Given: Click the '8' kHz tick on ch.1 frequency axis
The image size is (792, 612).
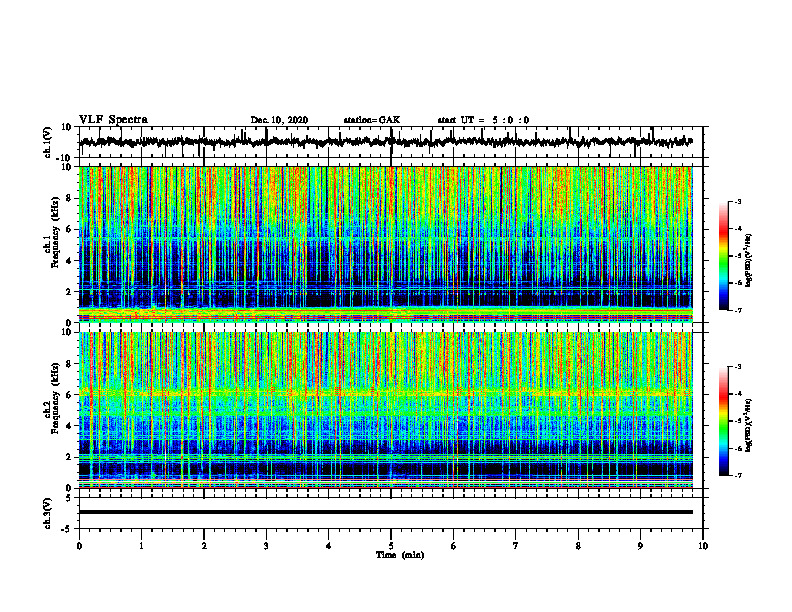Looking at the screenshot, I should pyautogui.click(x=69, y=198).
